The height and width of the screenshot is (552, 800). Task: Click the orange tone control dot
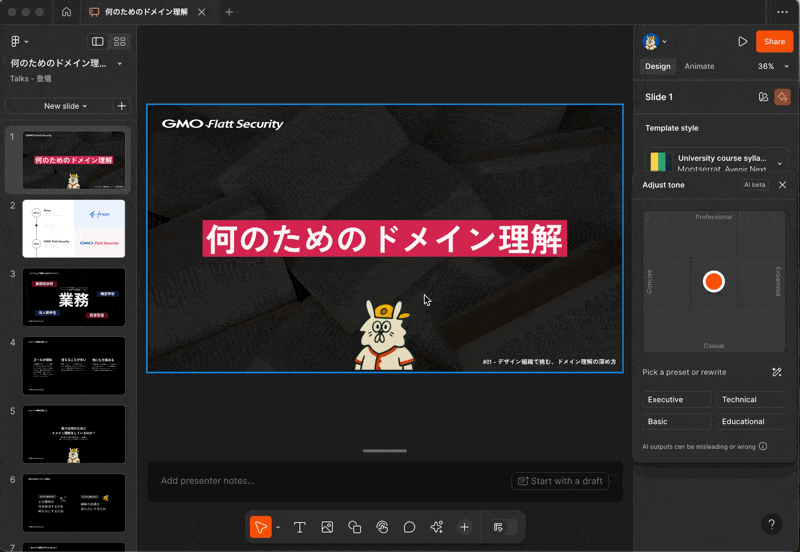coord(713,281)
